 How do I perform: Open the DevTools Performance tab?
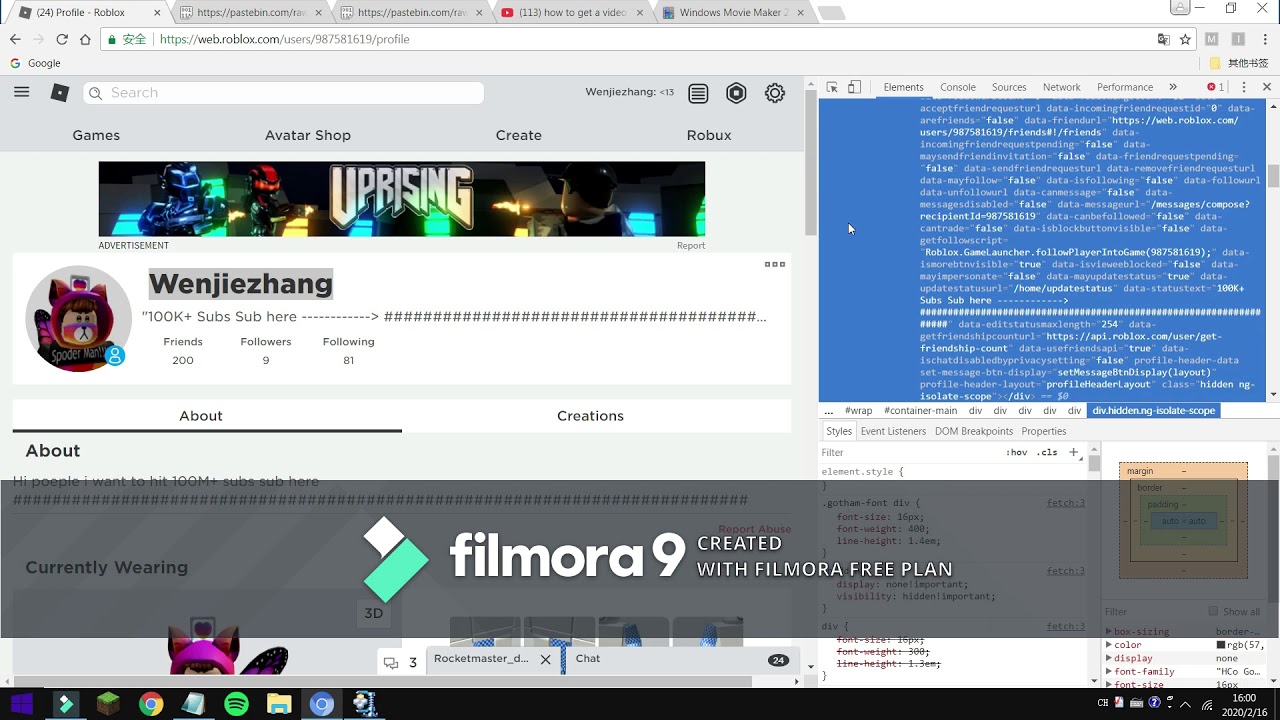[1125, 87]
